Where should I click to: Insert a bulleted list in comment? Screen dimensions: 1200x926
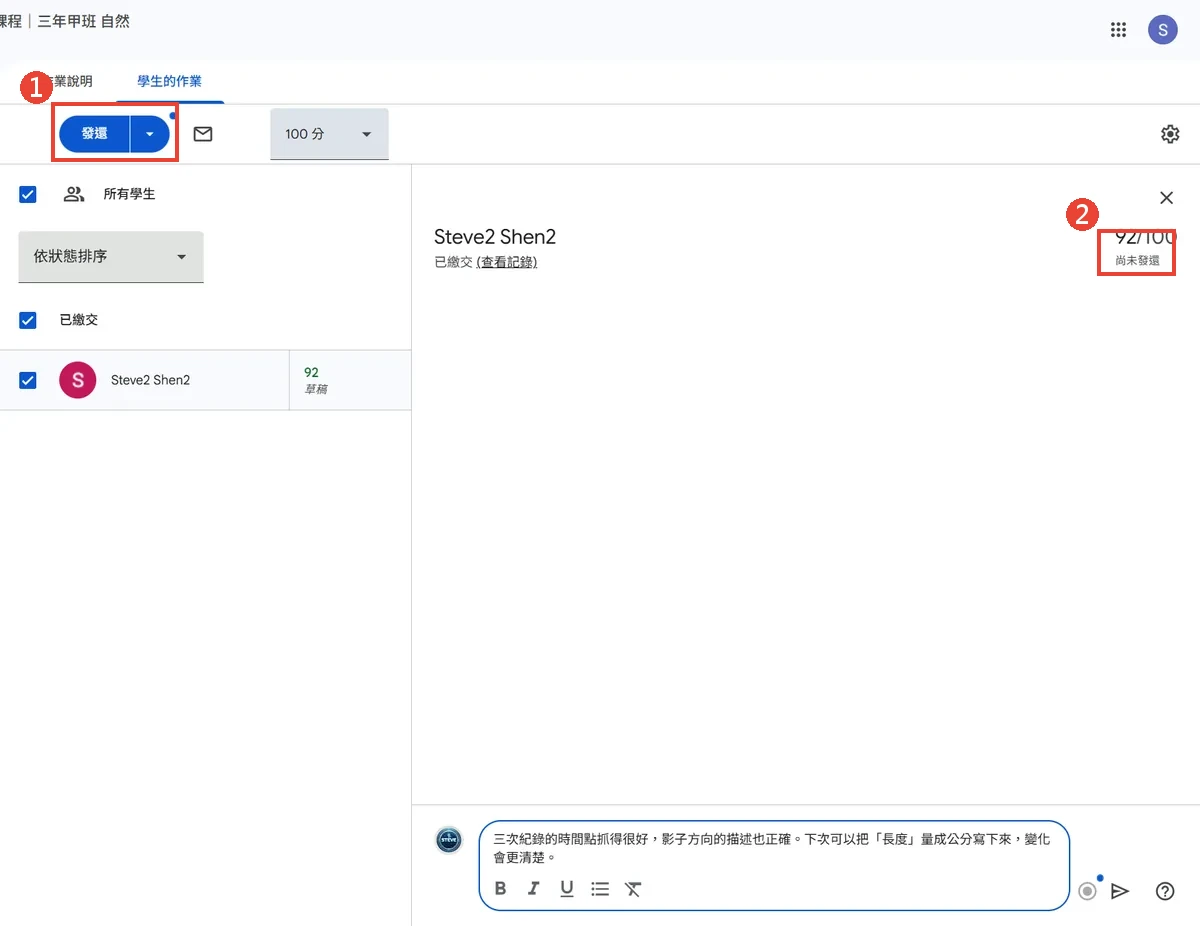coord(600,889)
